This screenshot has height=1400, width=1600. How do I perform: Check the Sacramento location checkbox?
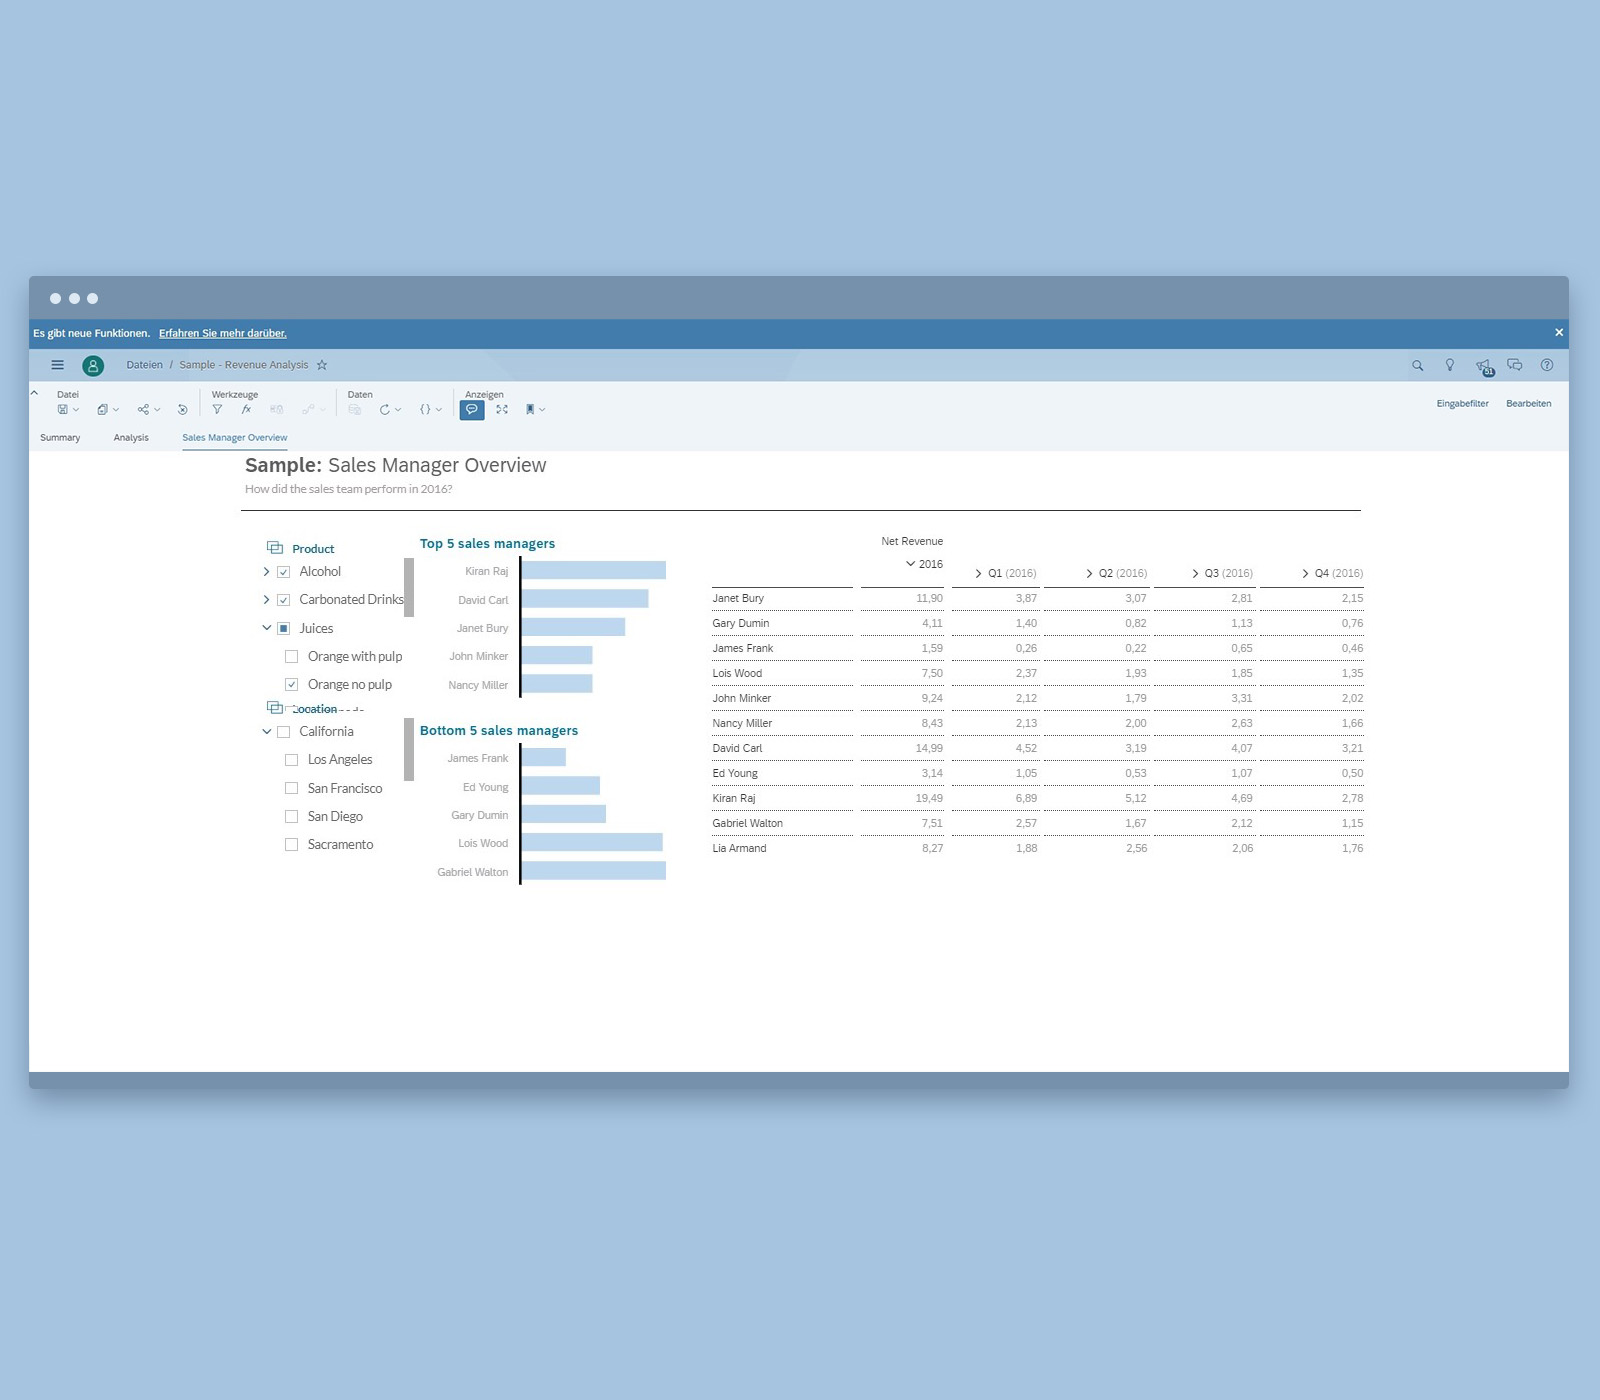click(292, 845)
